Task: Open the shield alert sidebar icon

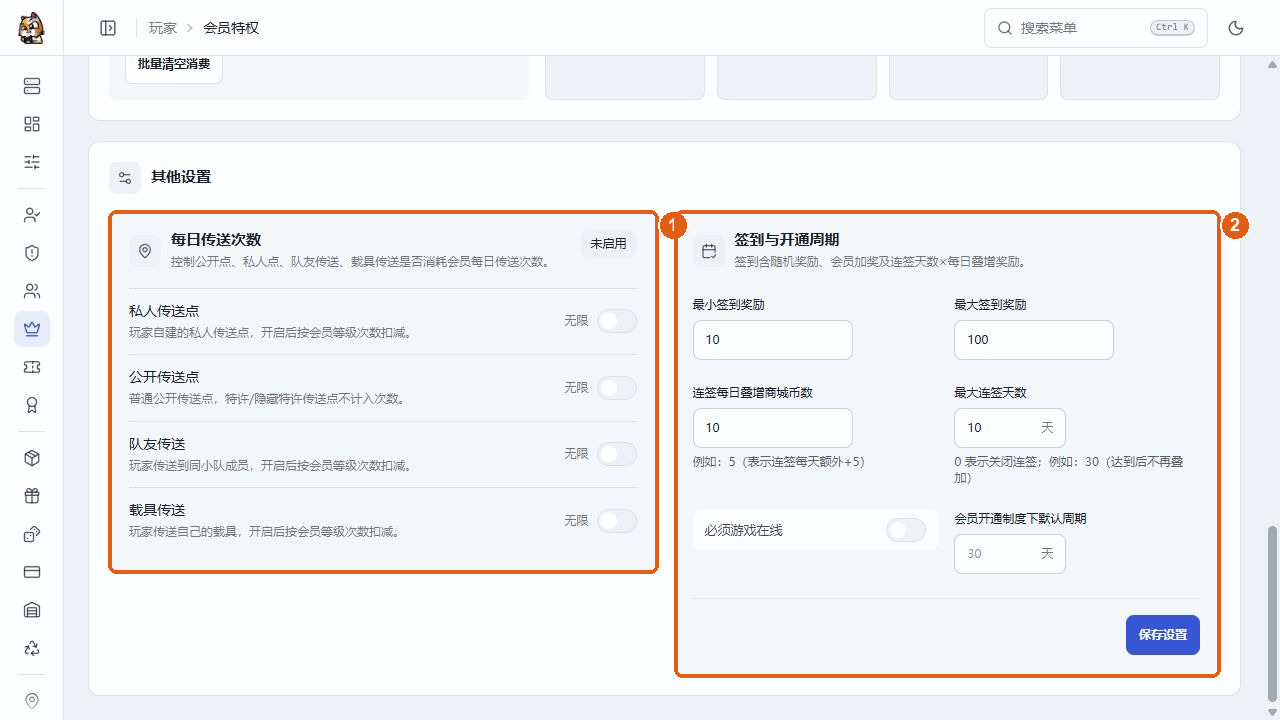Action: 32,253
